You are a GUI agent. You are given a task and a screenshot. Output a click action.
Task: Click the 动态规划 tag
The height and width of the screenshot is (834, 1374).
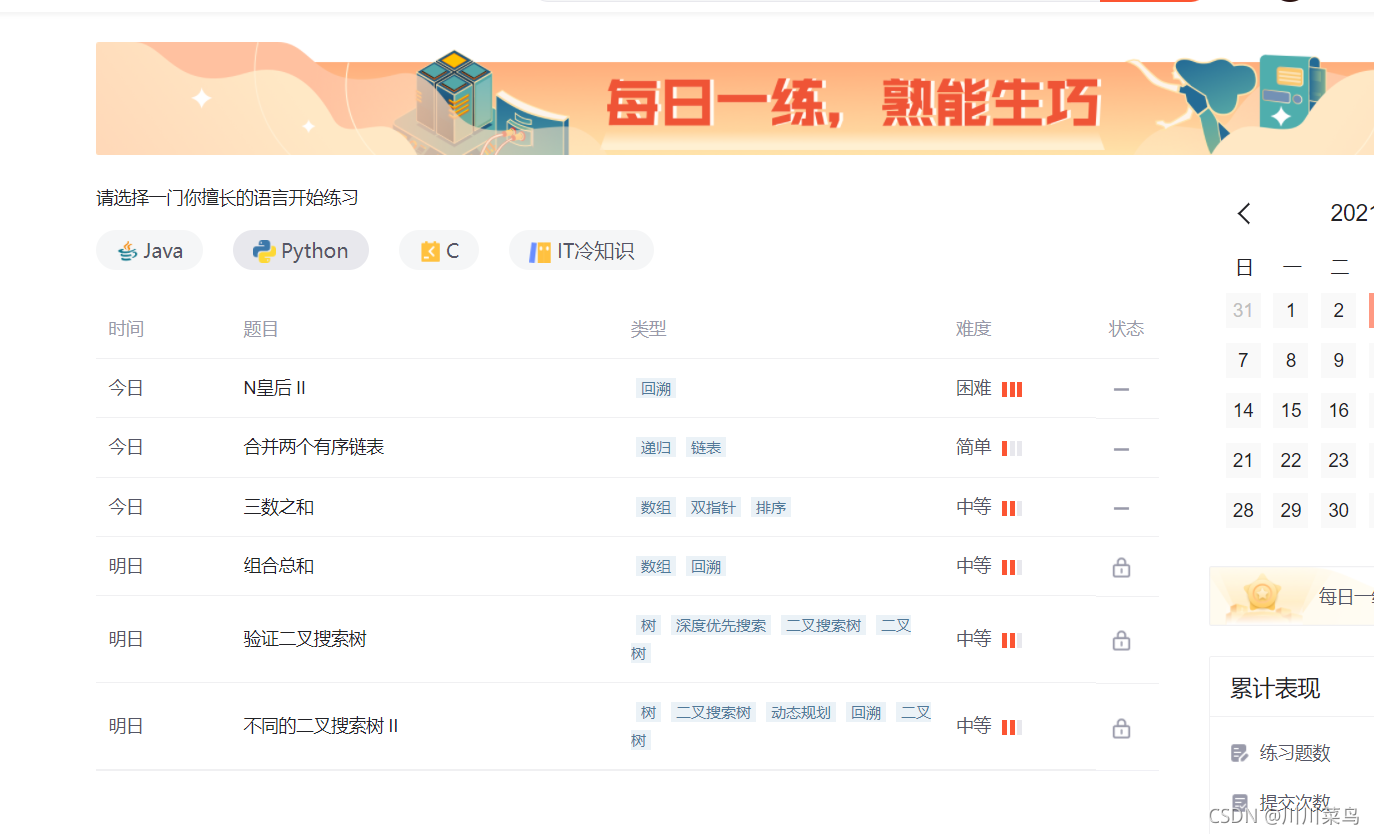pyautogui.click(x=801, y=713)
